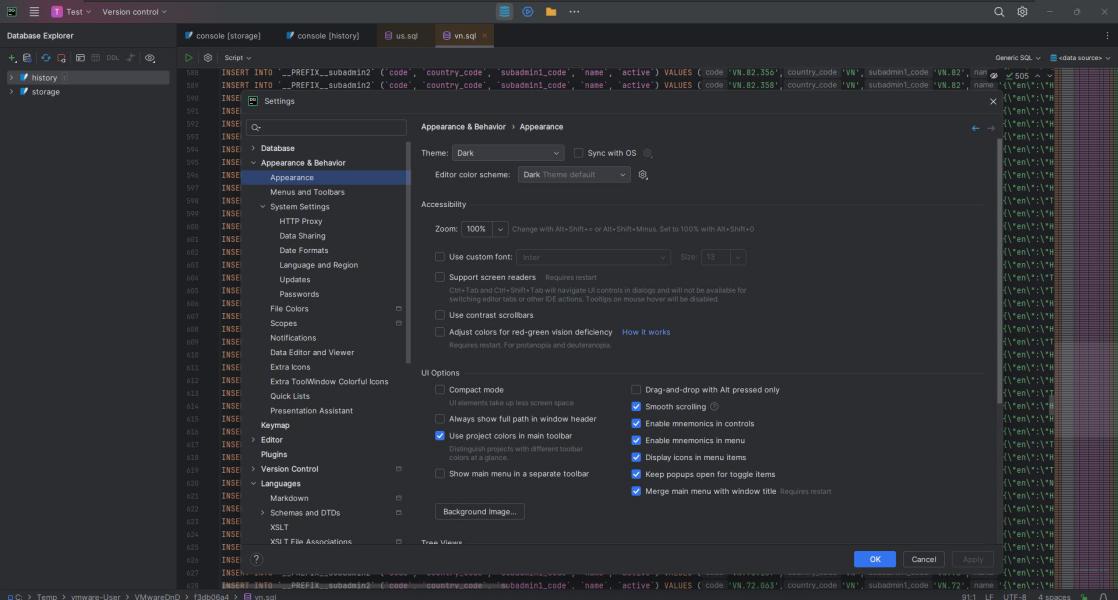Select Menus and Toolbars in settings tree
The height and width of the screenshot is (600, 1118).
[x=307, y=192]
